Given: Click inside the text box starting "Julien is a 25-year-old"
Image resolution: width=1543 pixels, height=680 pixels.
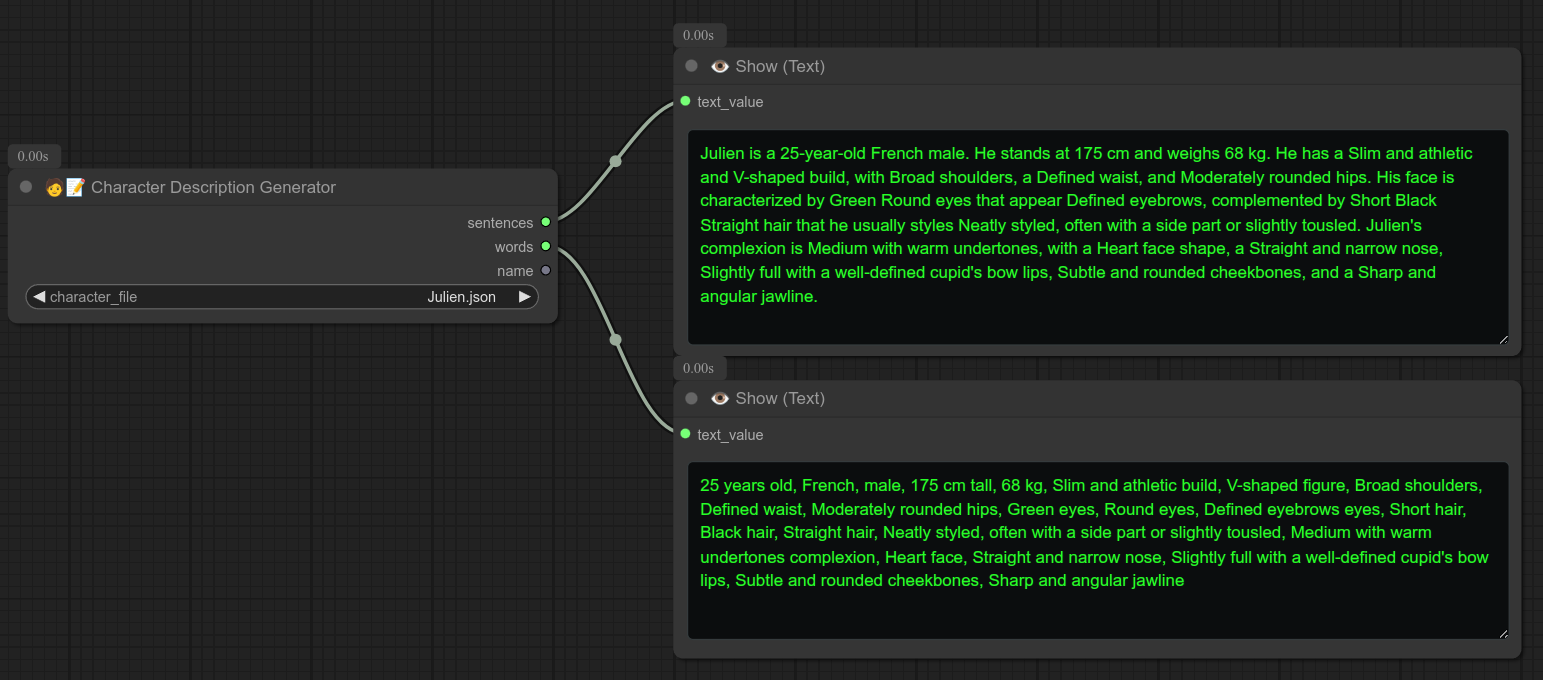Looking at the screenshot, I should 1097,237.
